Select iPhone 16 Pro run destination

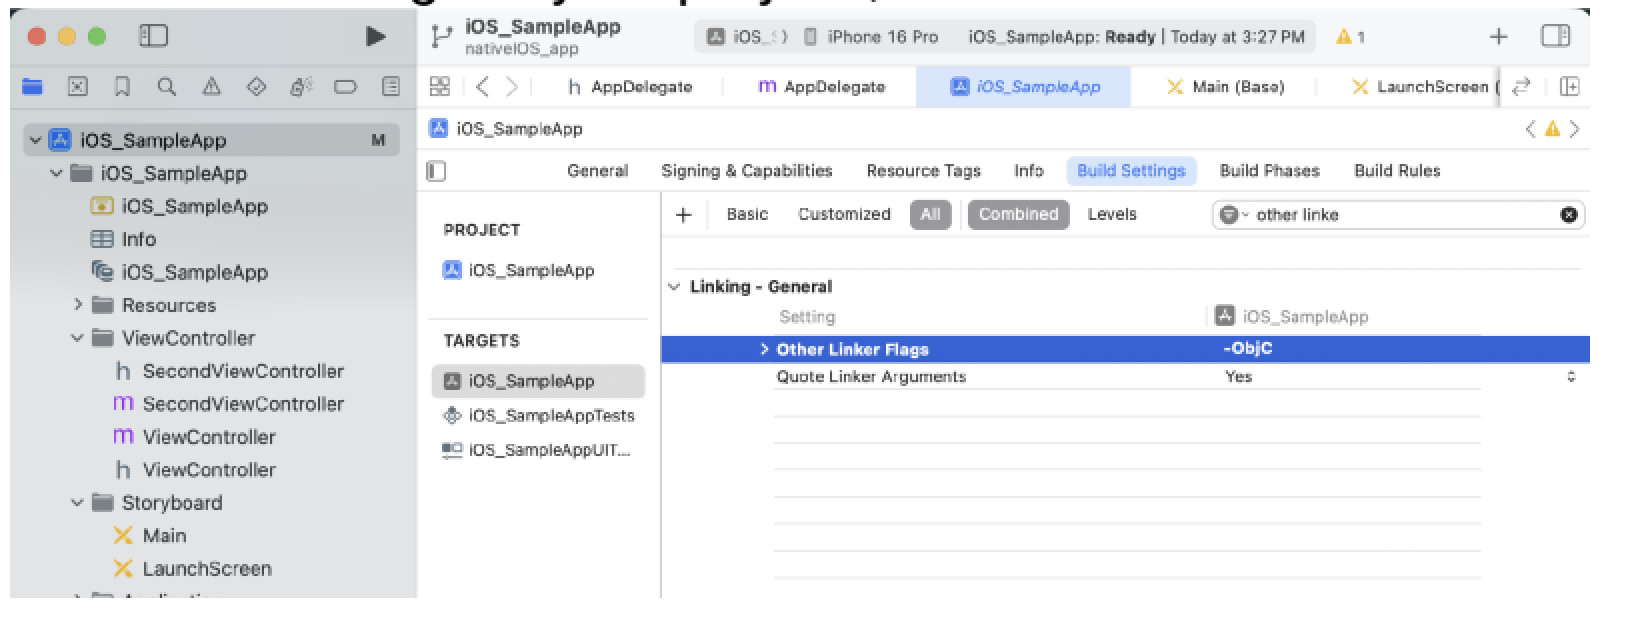coord(871,37)
